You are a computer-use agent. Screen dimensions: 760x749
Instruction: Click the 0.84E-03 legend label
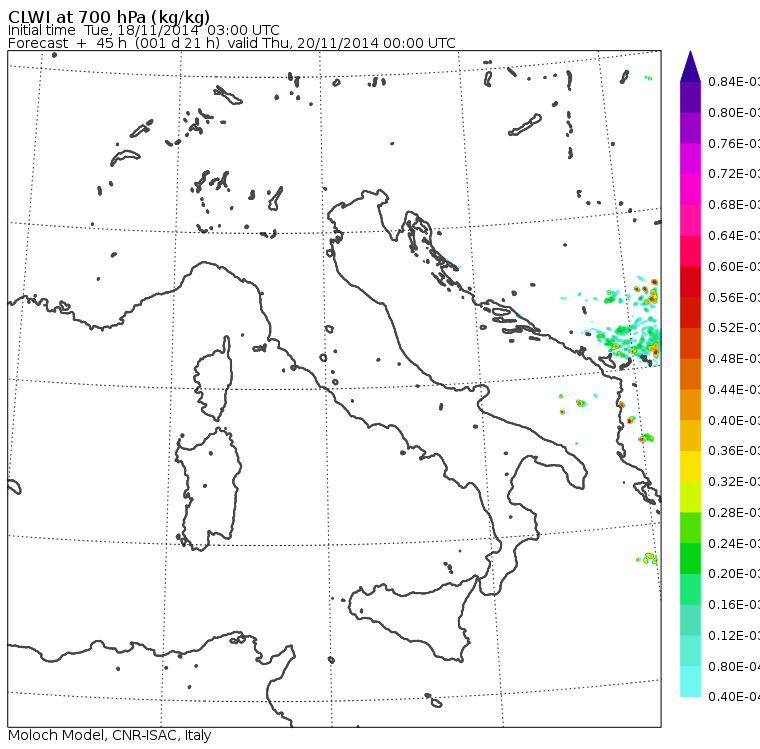(734, 81)
